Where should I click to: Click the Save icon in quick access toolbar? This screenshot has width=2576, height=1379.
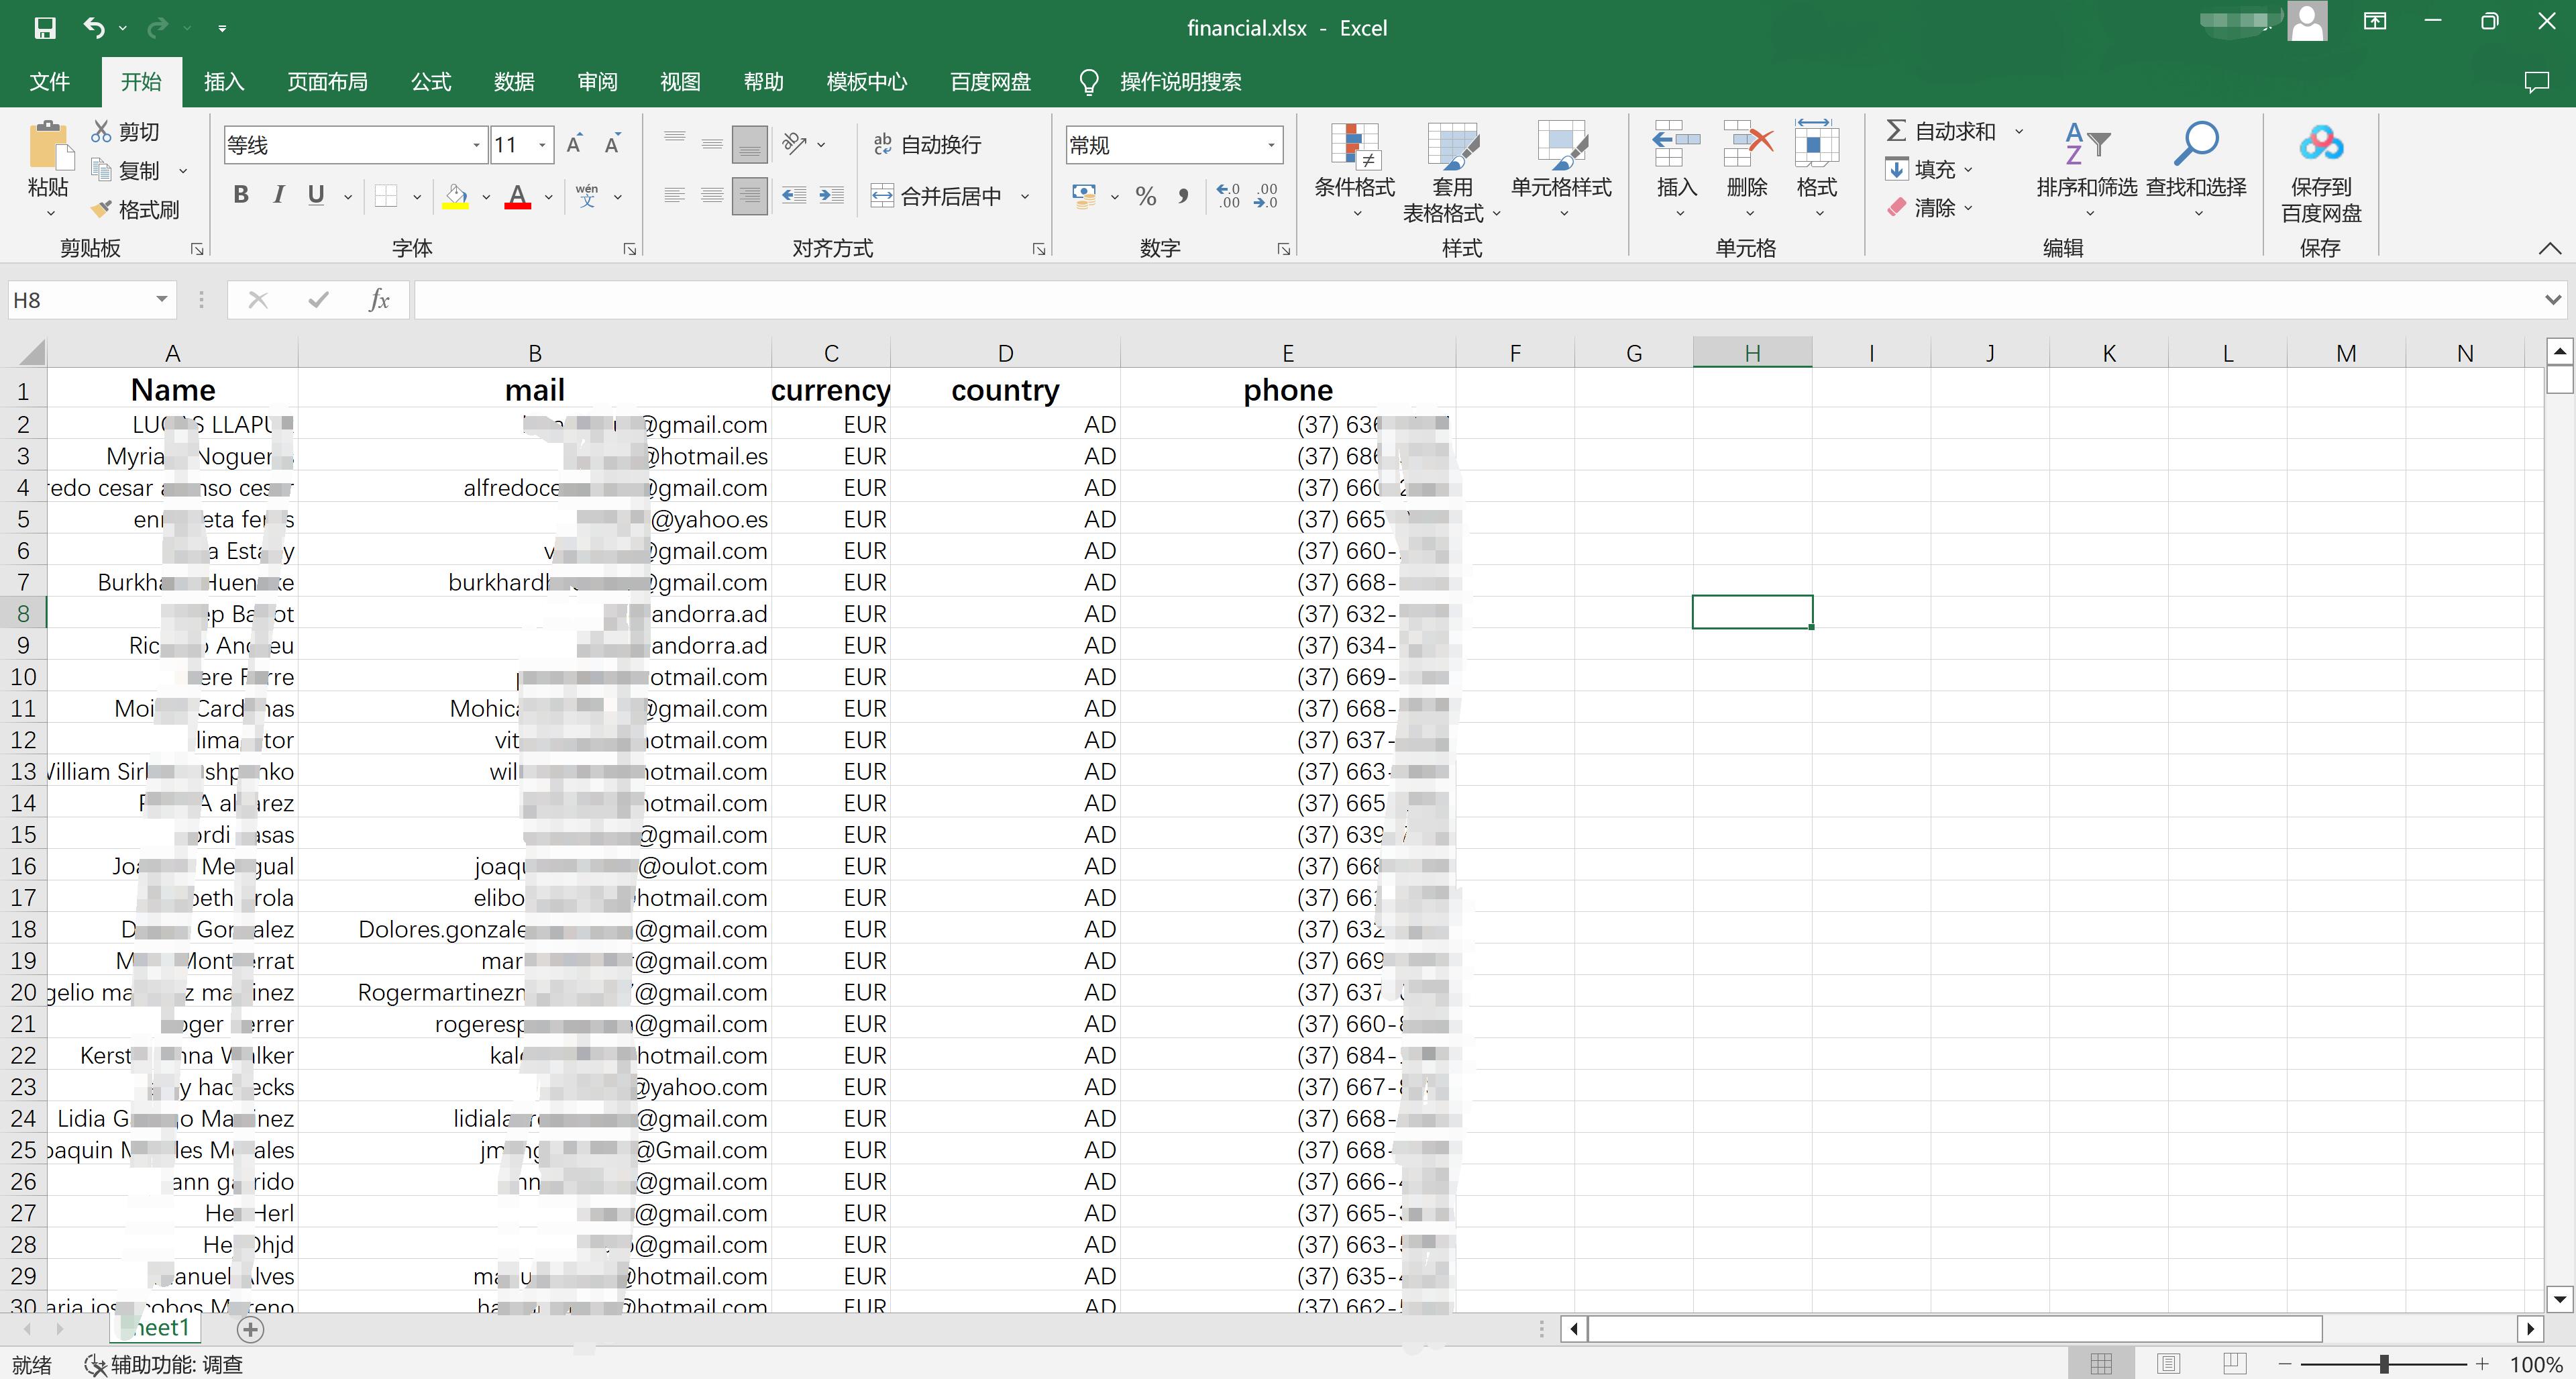click(x=44, y=28)
